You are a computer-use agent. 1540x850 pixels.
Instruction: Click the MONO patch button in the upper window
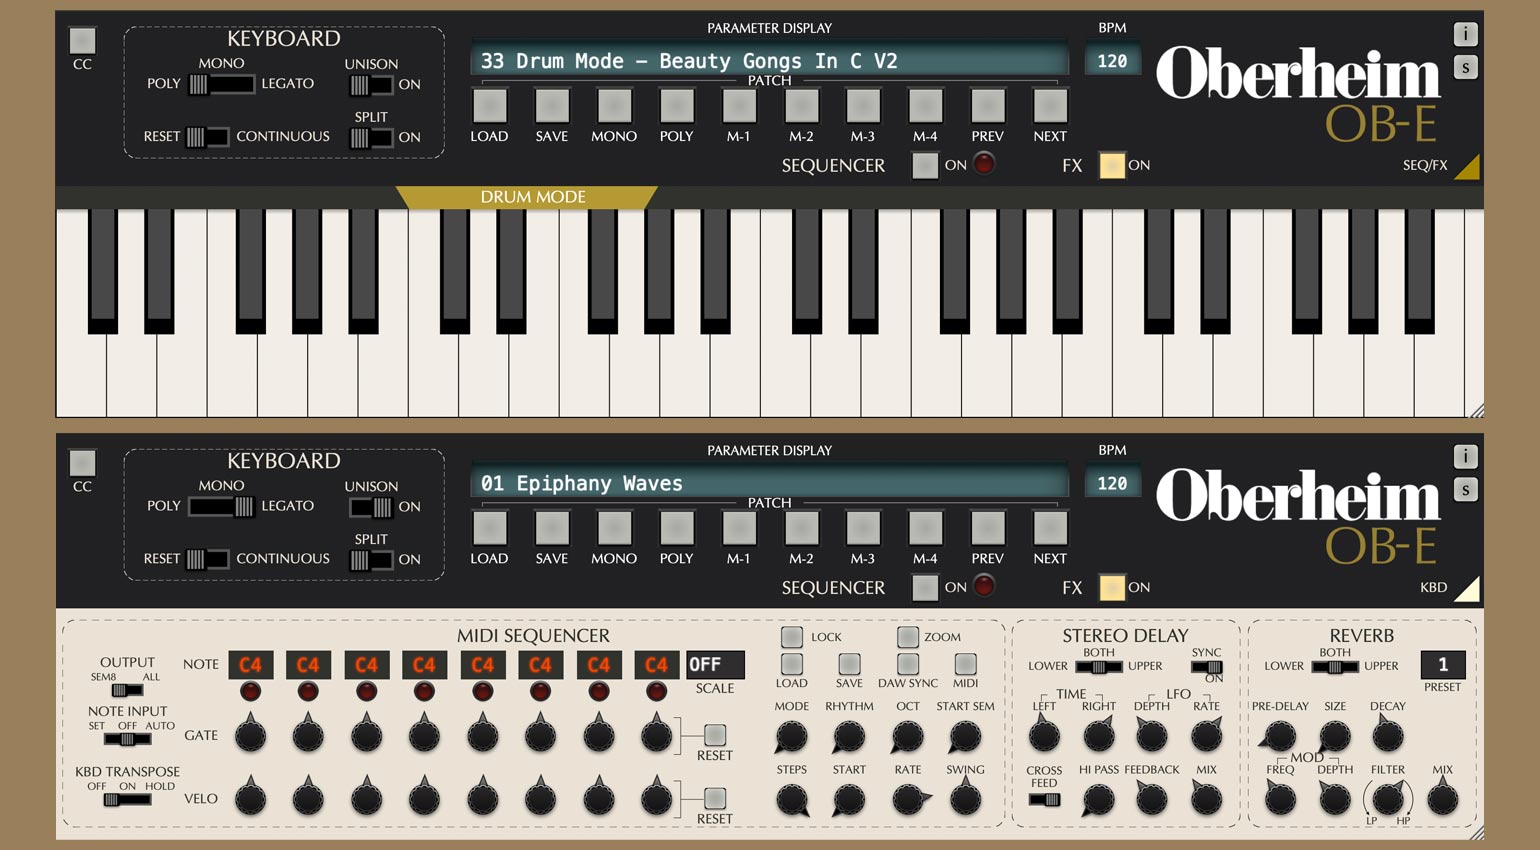point(614,106)
